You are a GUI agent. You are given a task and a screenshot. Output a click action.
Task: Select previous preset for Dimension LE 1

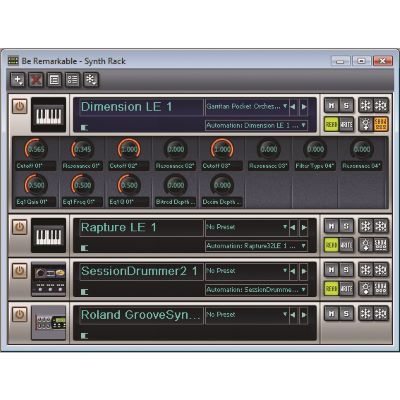[x=293, y=107]
